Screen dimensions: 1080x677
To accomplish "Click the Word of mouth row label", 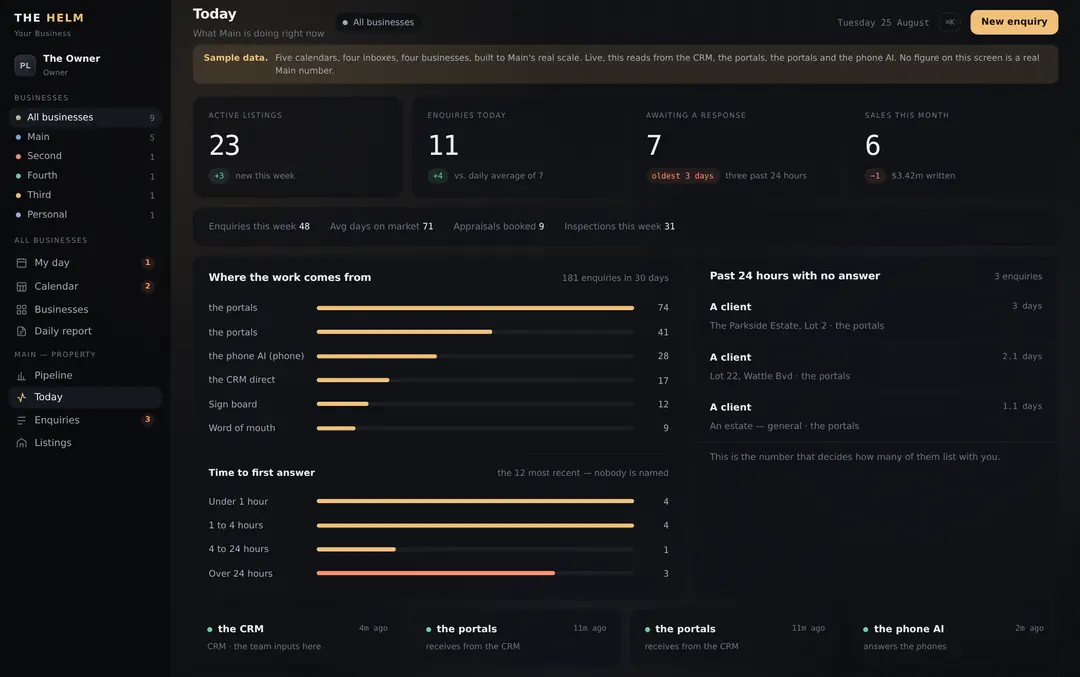I will [242, 428].
